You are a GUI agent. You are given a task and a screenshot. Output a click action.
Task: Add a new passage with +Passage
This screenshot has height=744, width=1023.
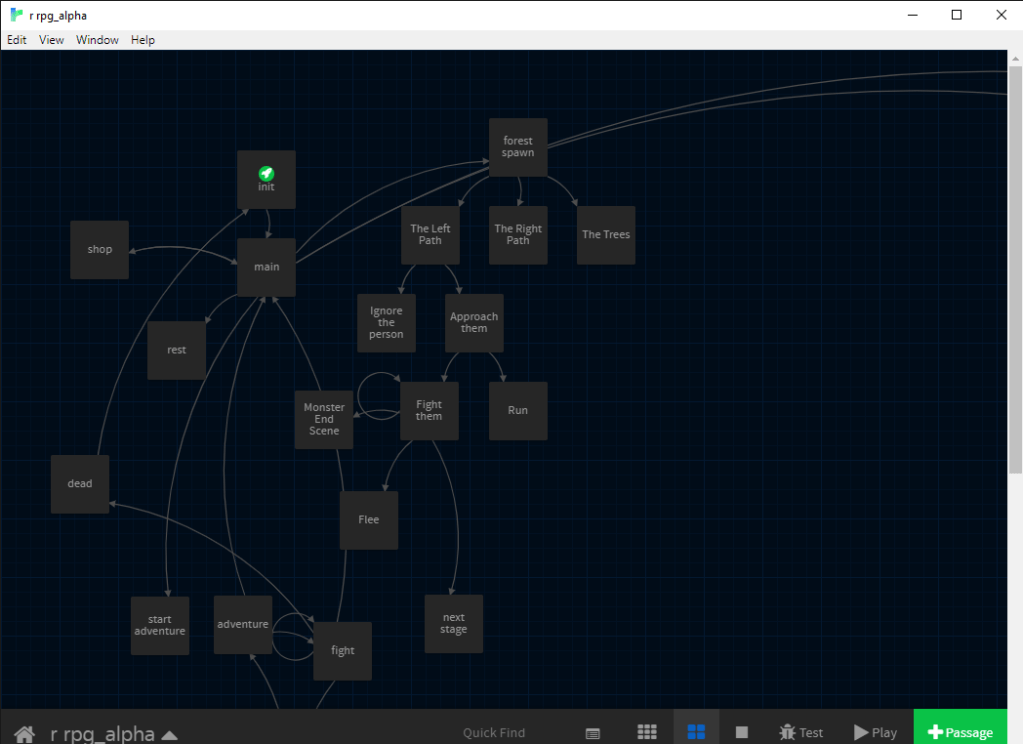coord(960,732)
